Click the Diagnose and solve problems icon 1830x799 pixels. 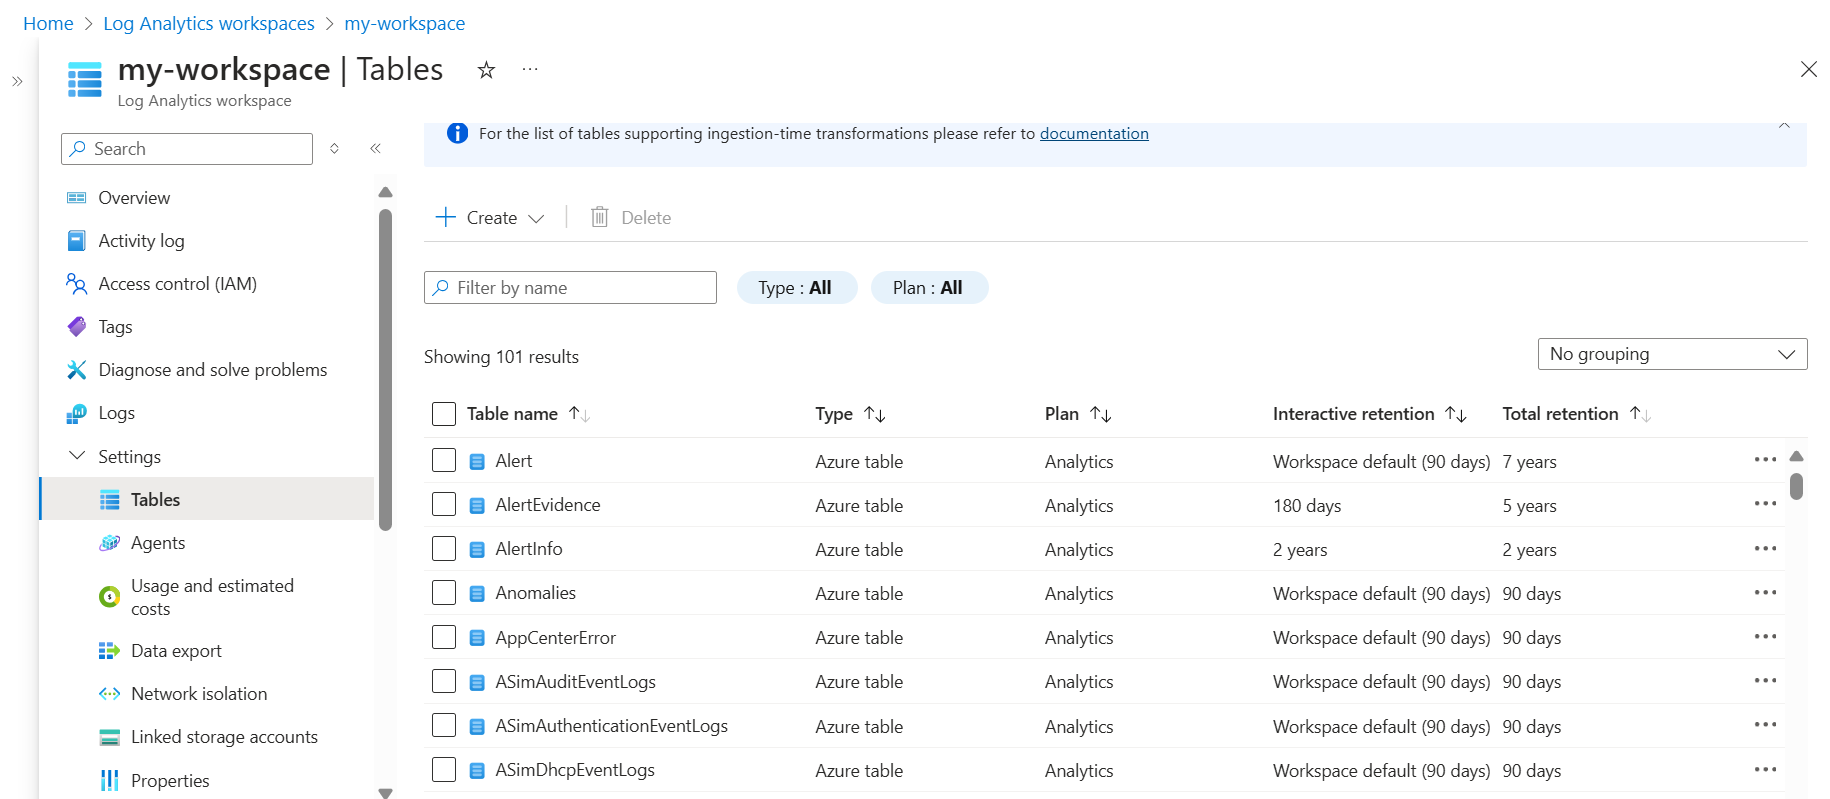77,370
